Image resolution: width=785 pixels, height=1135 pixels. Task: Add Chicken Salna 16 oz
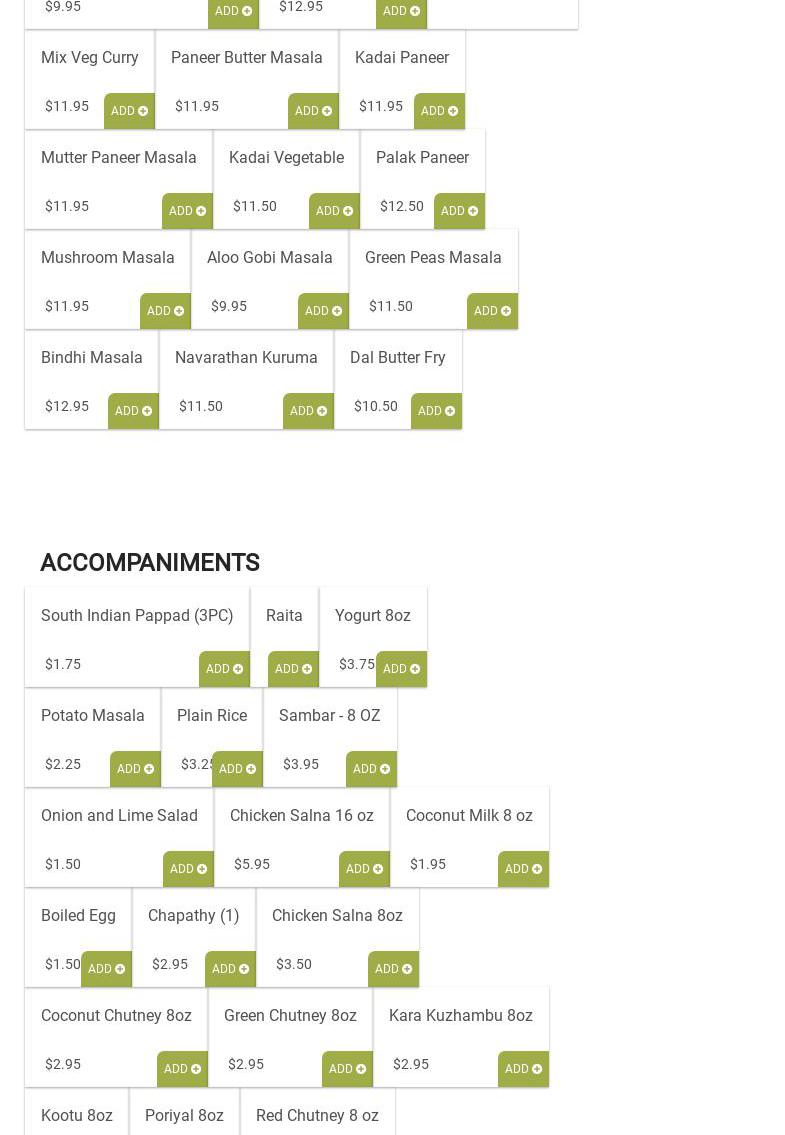click(364, 869)
